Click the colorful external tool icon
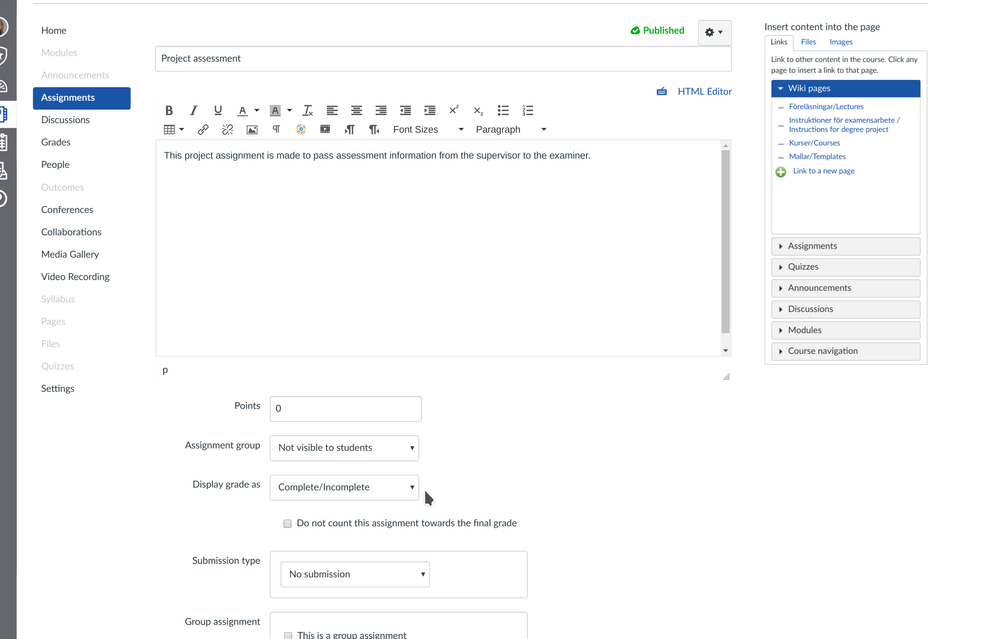 pyautogui.click(x=301, y=130)
